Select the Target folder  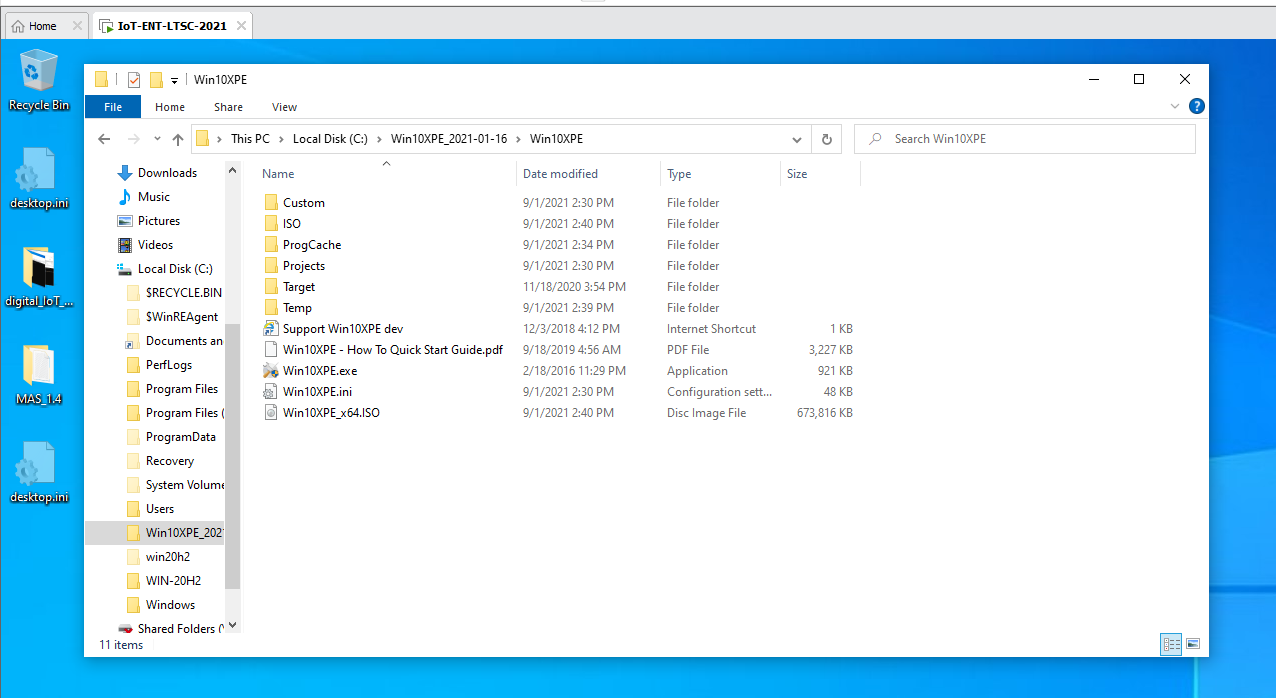[x=298, y=287]
